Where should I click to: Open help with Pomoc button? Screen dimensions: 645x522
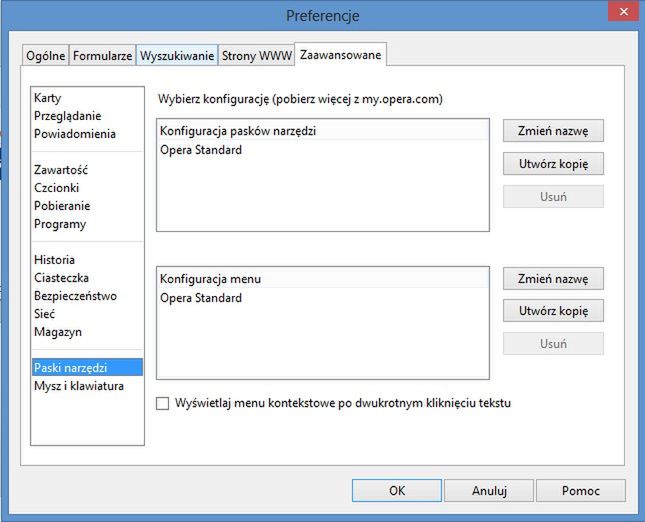point(581,490)
